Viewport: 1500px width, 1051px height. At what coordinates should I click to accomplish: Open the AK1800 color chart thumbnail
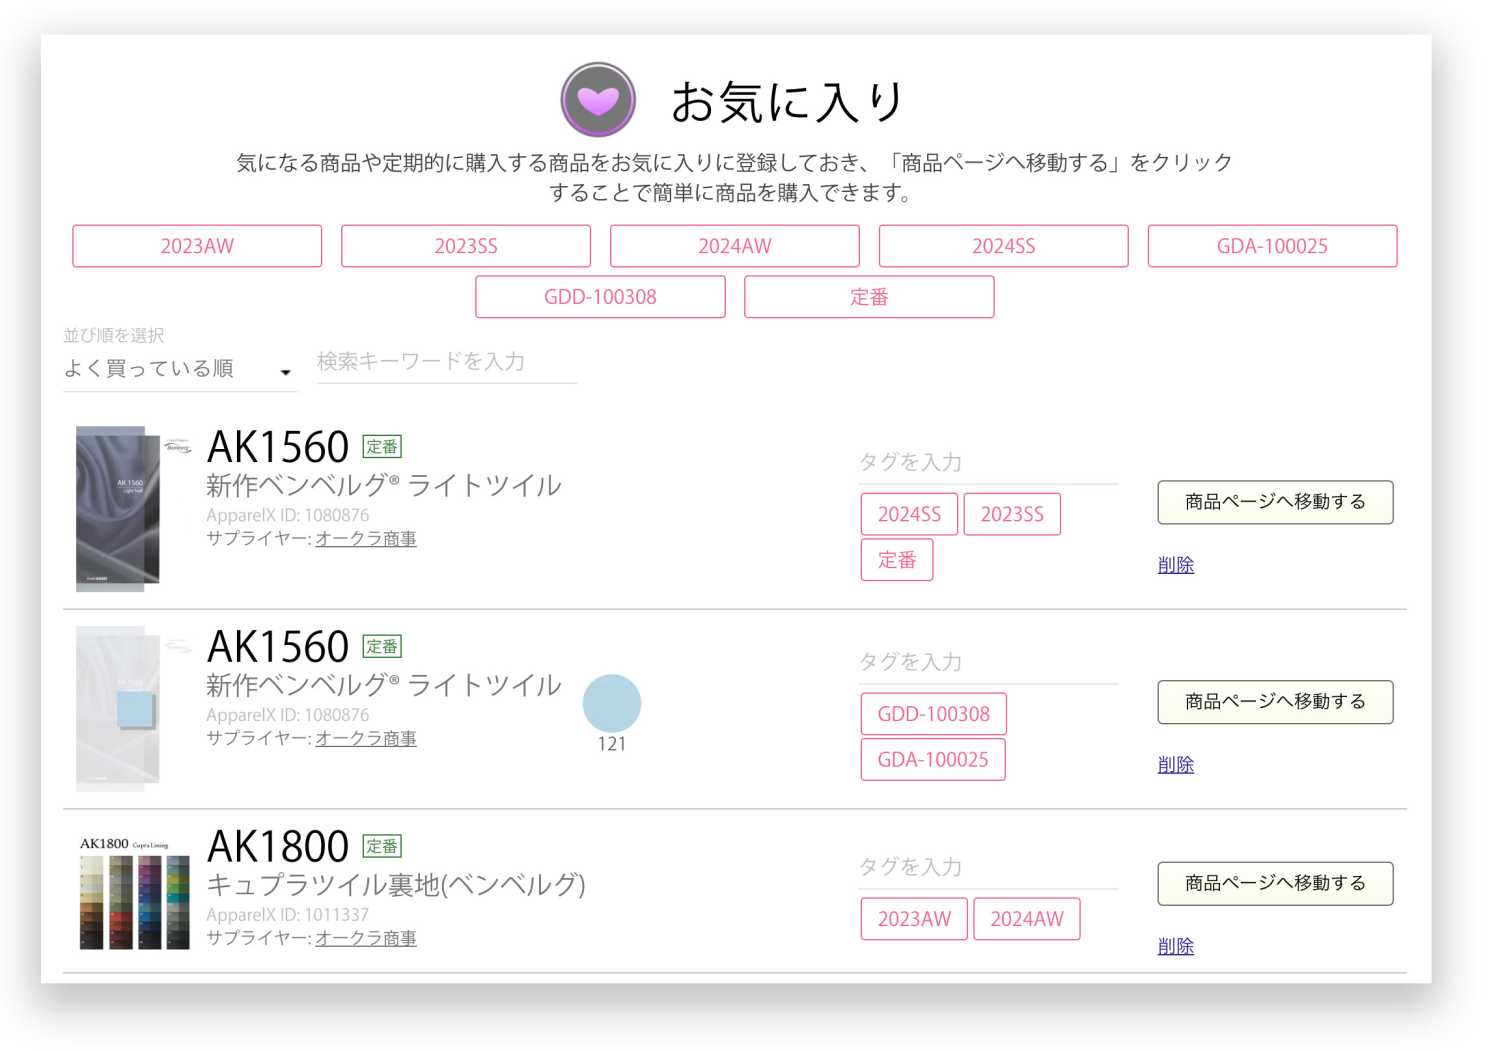pos(134,893)
